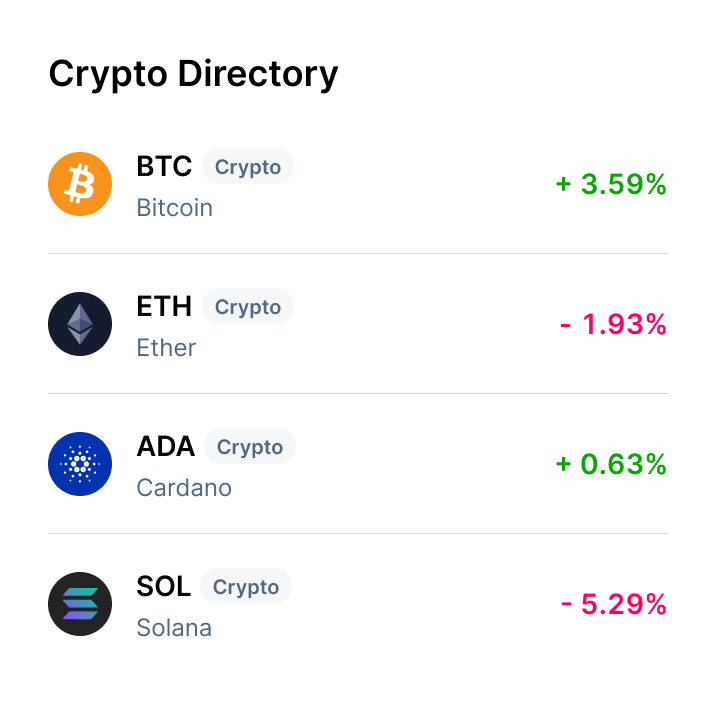716x722 pixels.
Task: Select the Cardano name label
Action: point(184,488)
